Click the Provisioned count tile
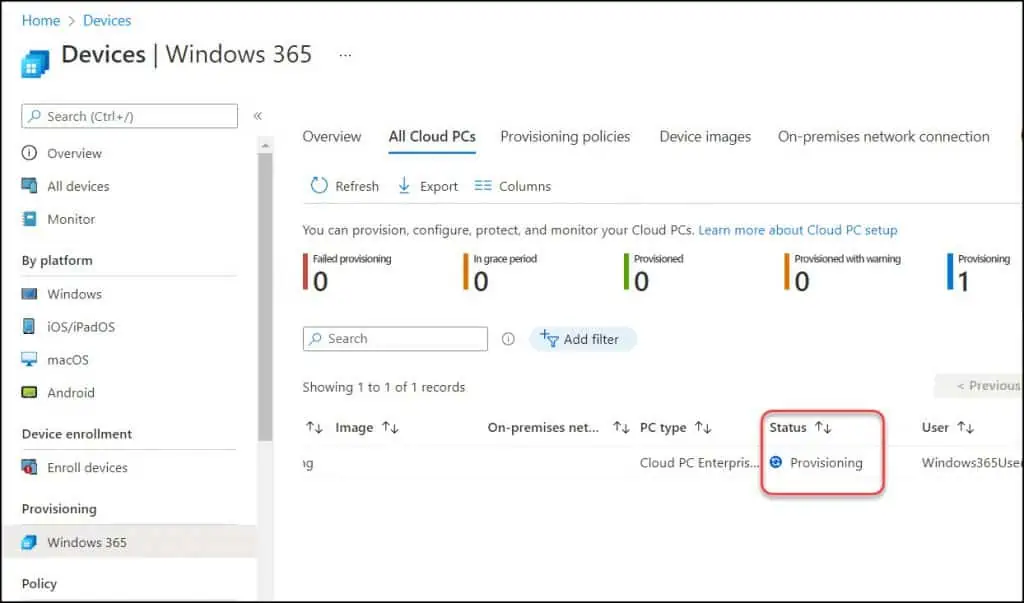This screenshot has height=603, width=1024. (x=654, y=272)
